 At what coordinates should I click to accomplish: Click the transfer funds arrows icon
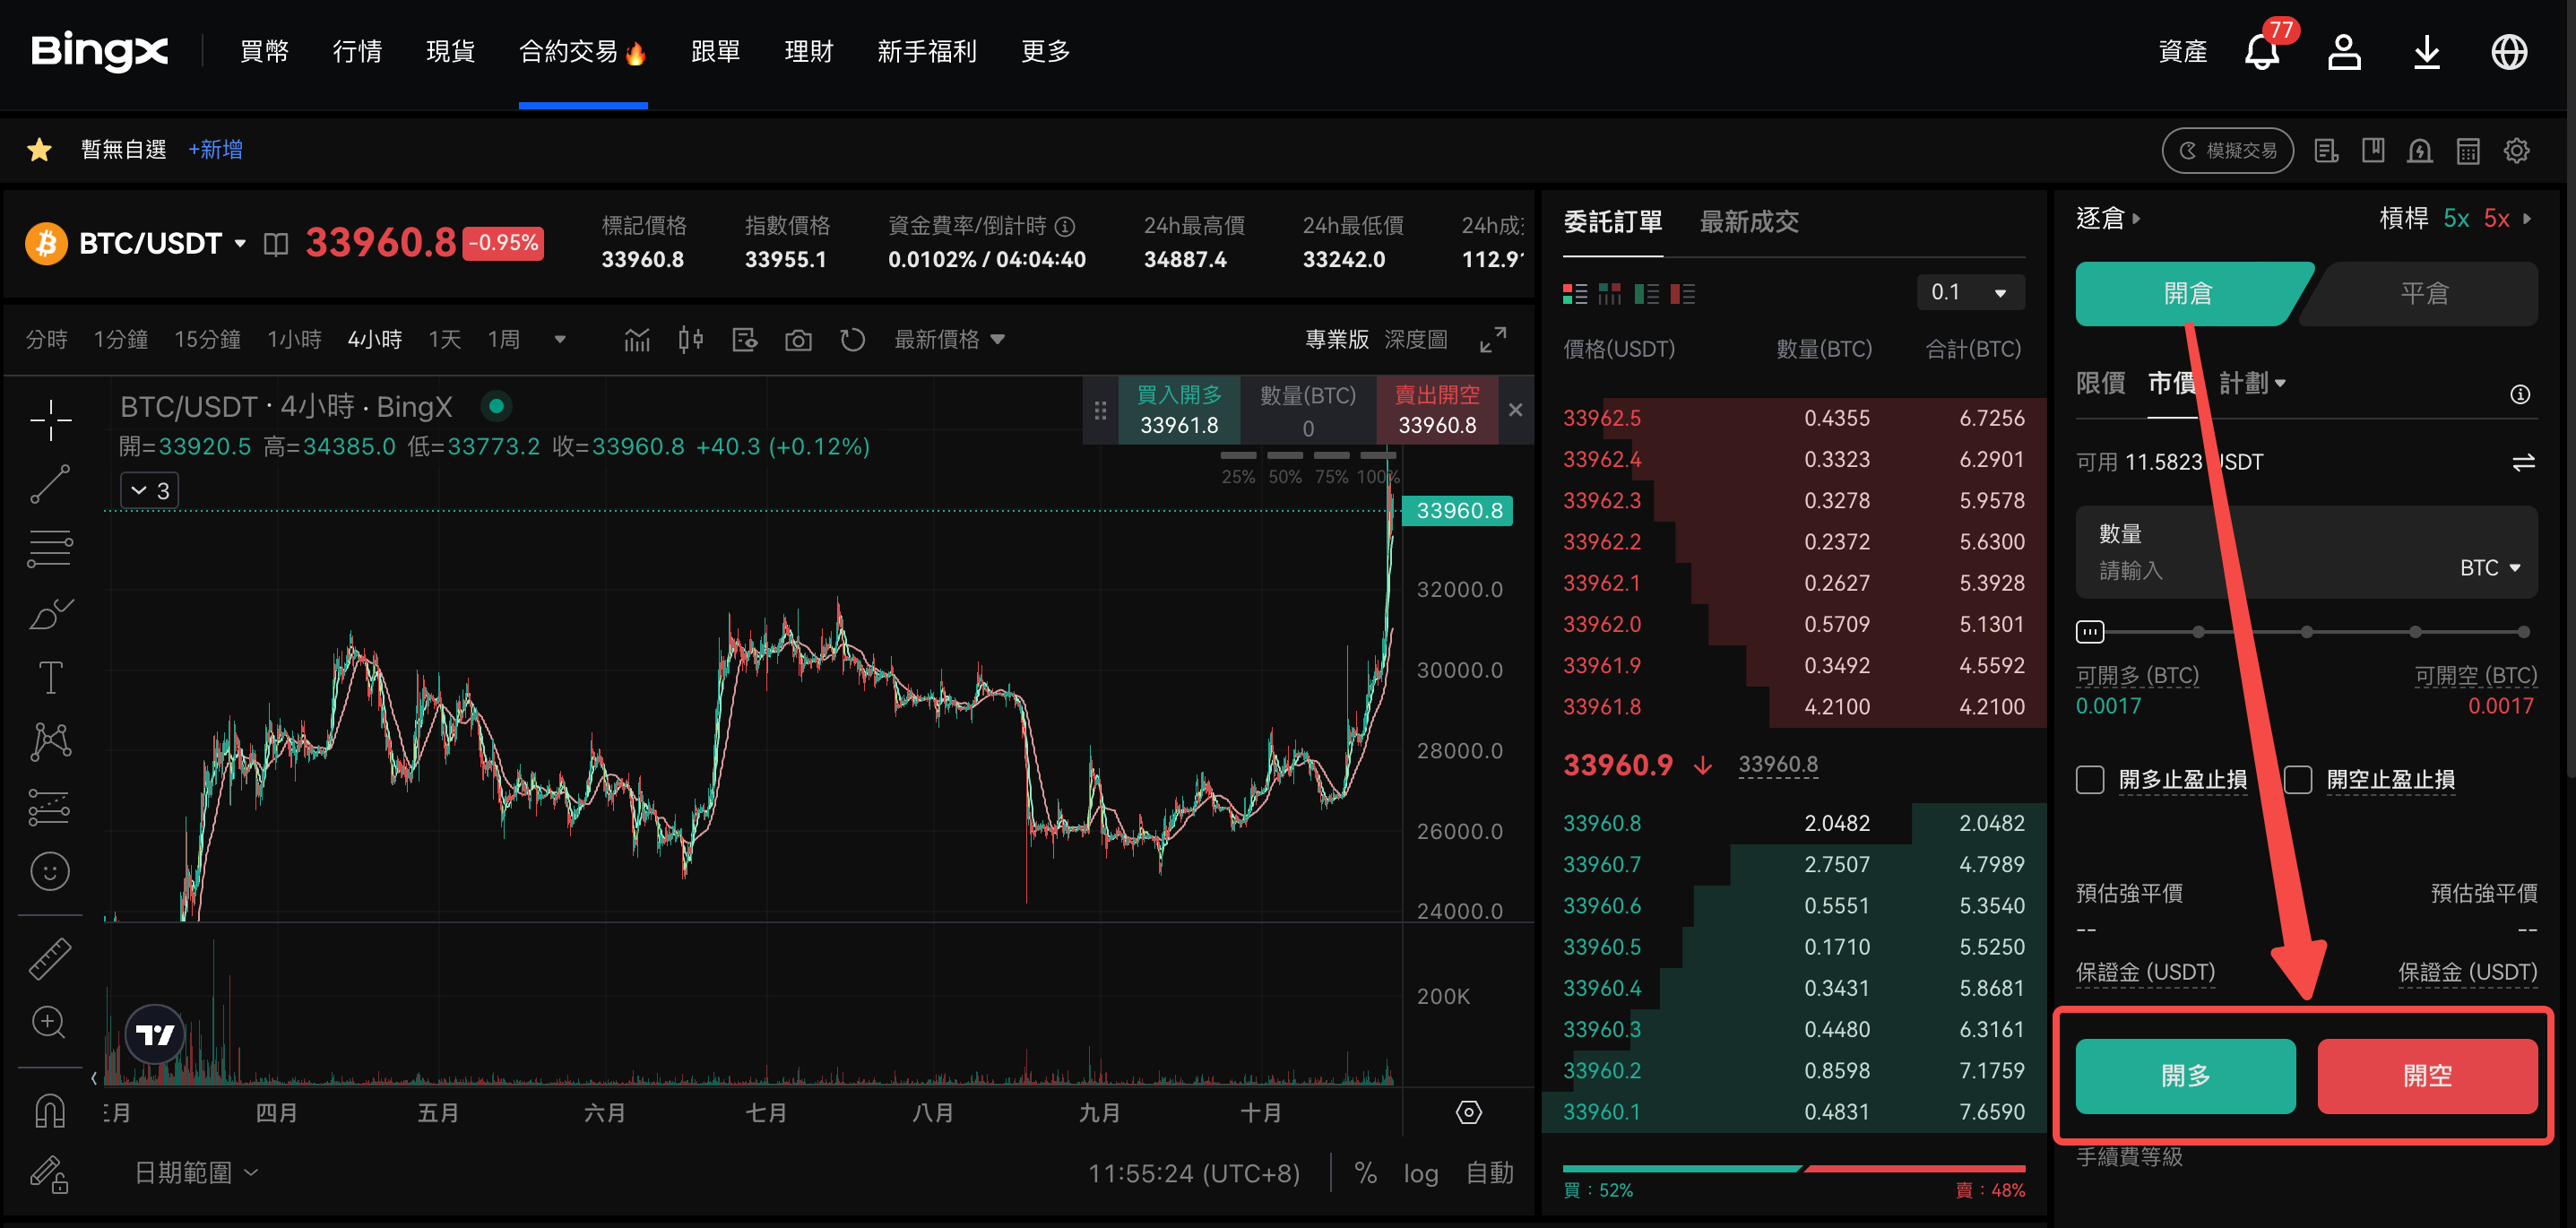coord(2523,462)
